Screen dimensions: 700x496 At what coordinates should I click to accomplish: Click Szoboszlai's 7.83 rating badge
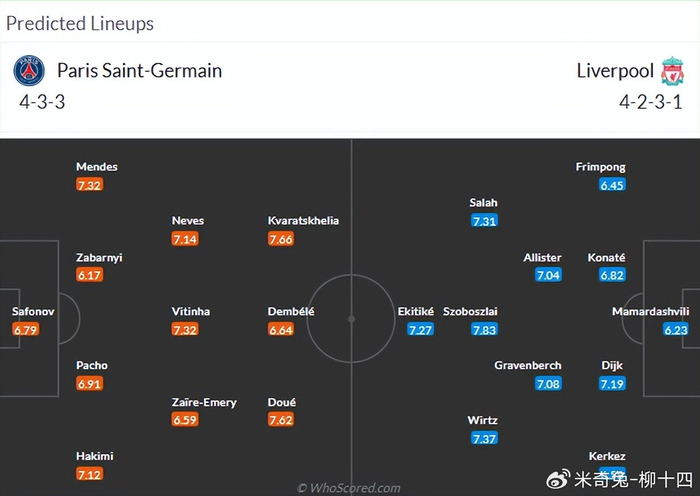[484, 329]
